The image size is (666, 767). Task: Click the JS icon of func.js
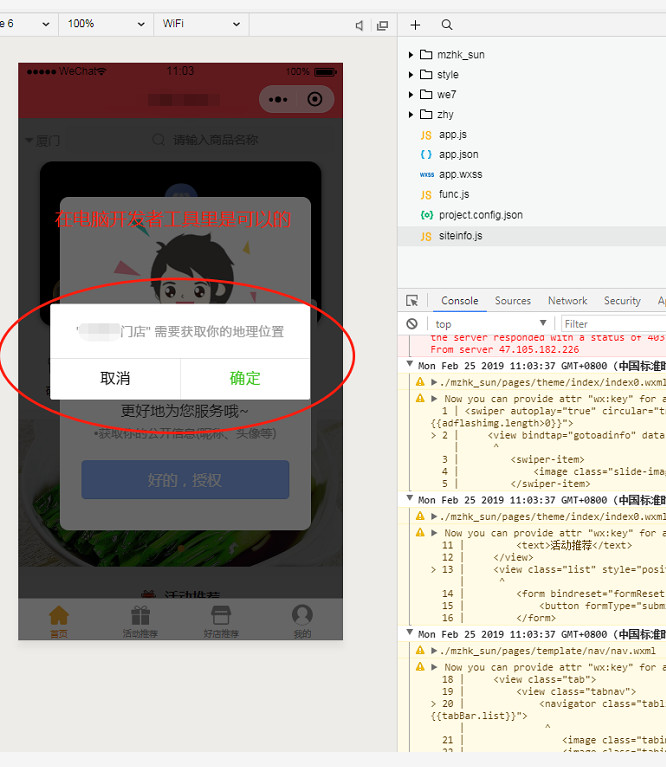[x=426, y=195]
